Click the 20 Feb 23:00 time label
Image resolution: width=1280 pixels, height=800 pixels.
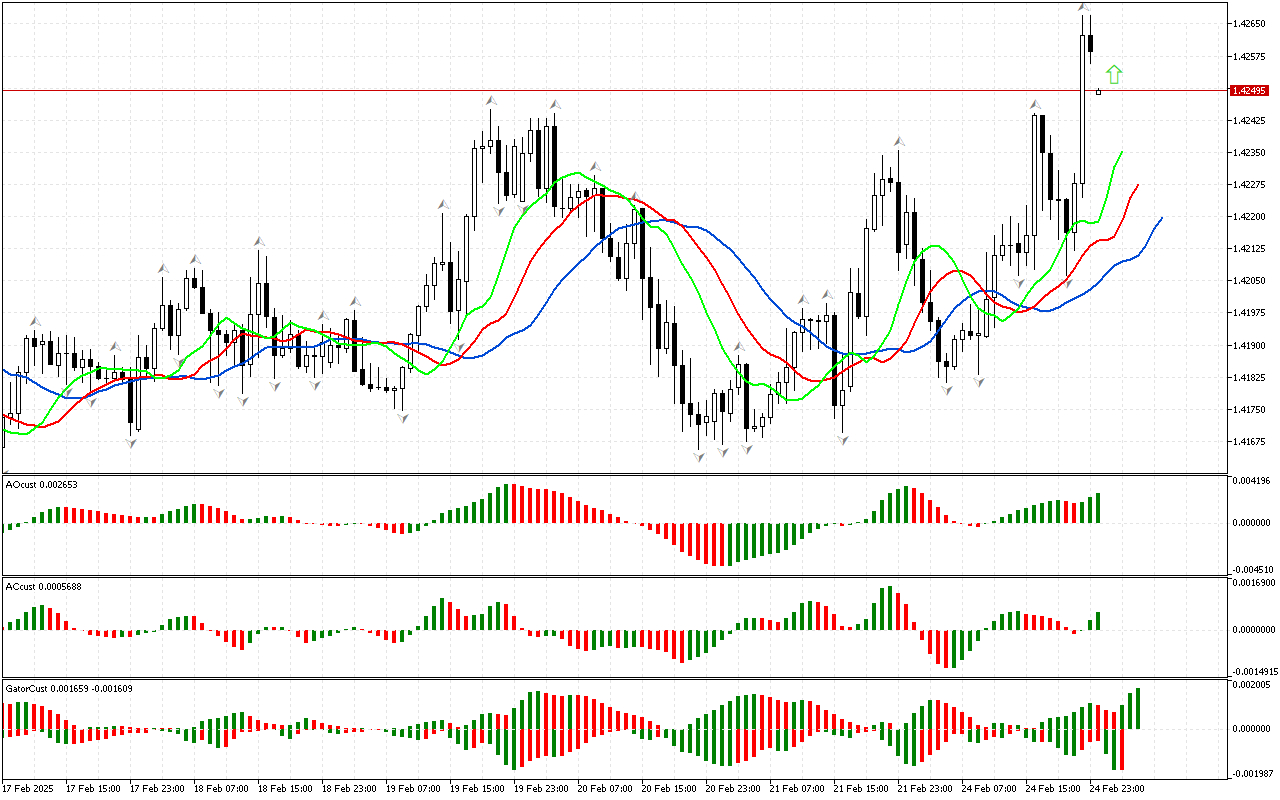click(x=733, y=789)
